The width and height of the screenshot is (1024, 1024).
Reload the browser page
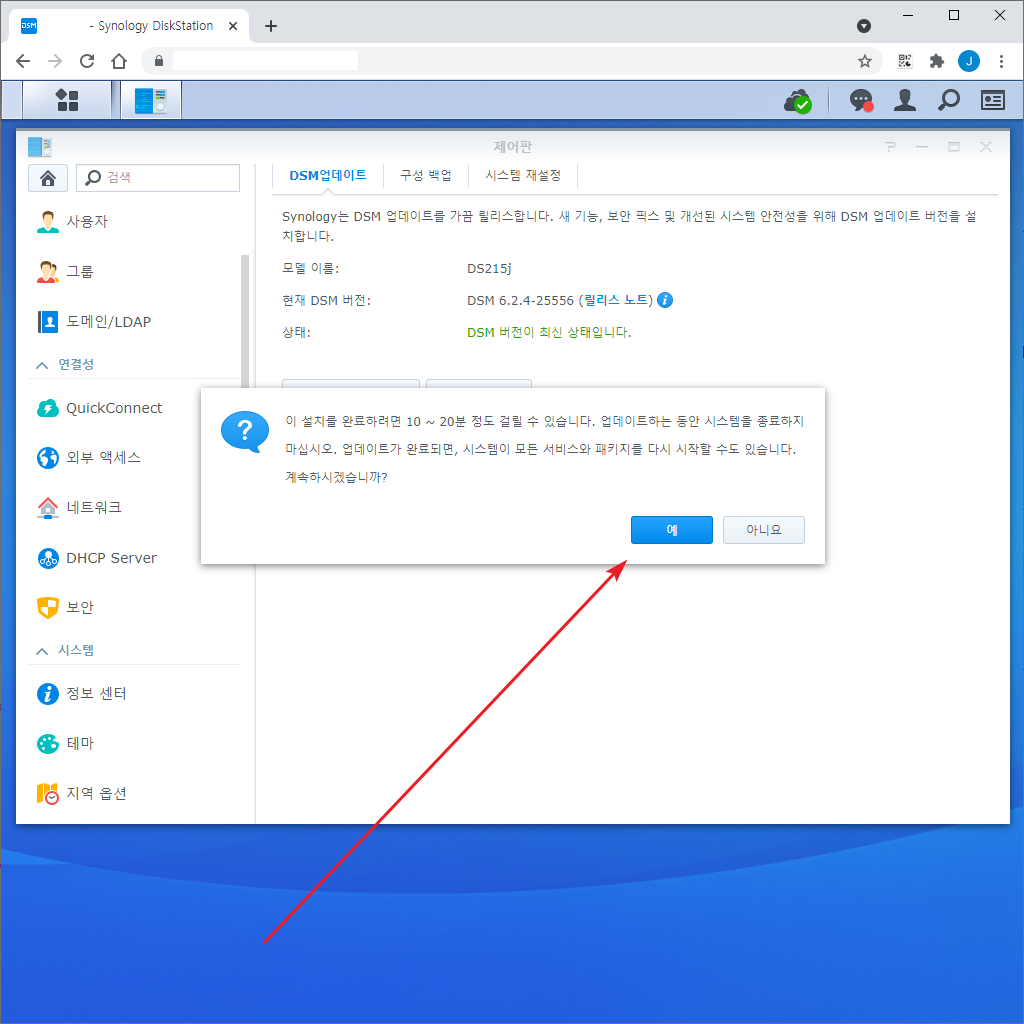coord(87,61)
